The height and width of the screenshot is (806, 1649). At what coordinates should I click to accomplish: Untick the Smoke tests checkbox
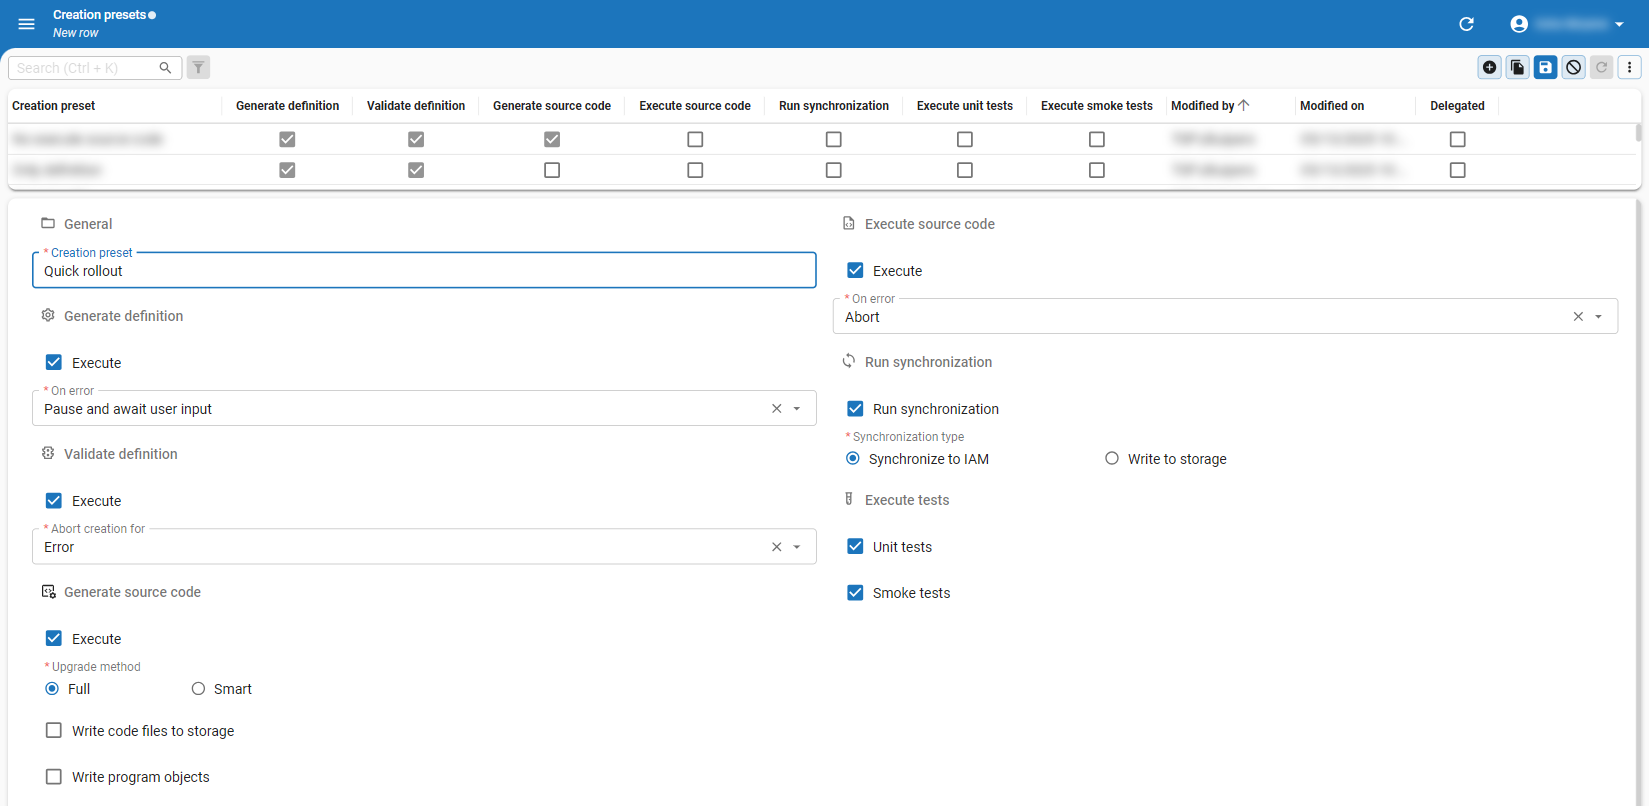pos(855,592)
